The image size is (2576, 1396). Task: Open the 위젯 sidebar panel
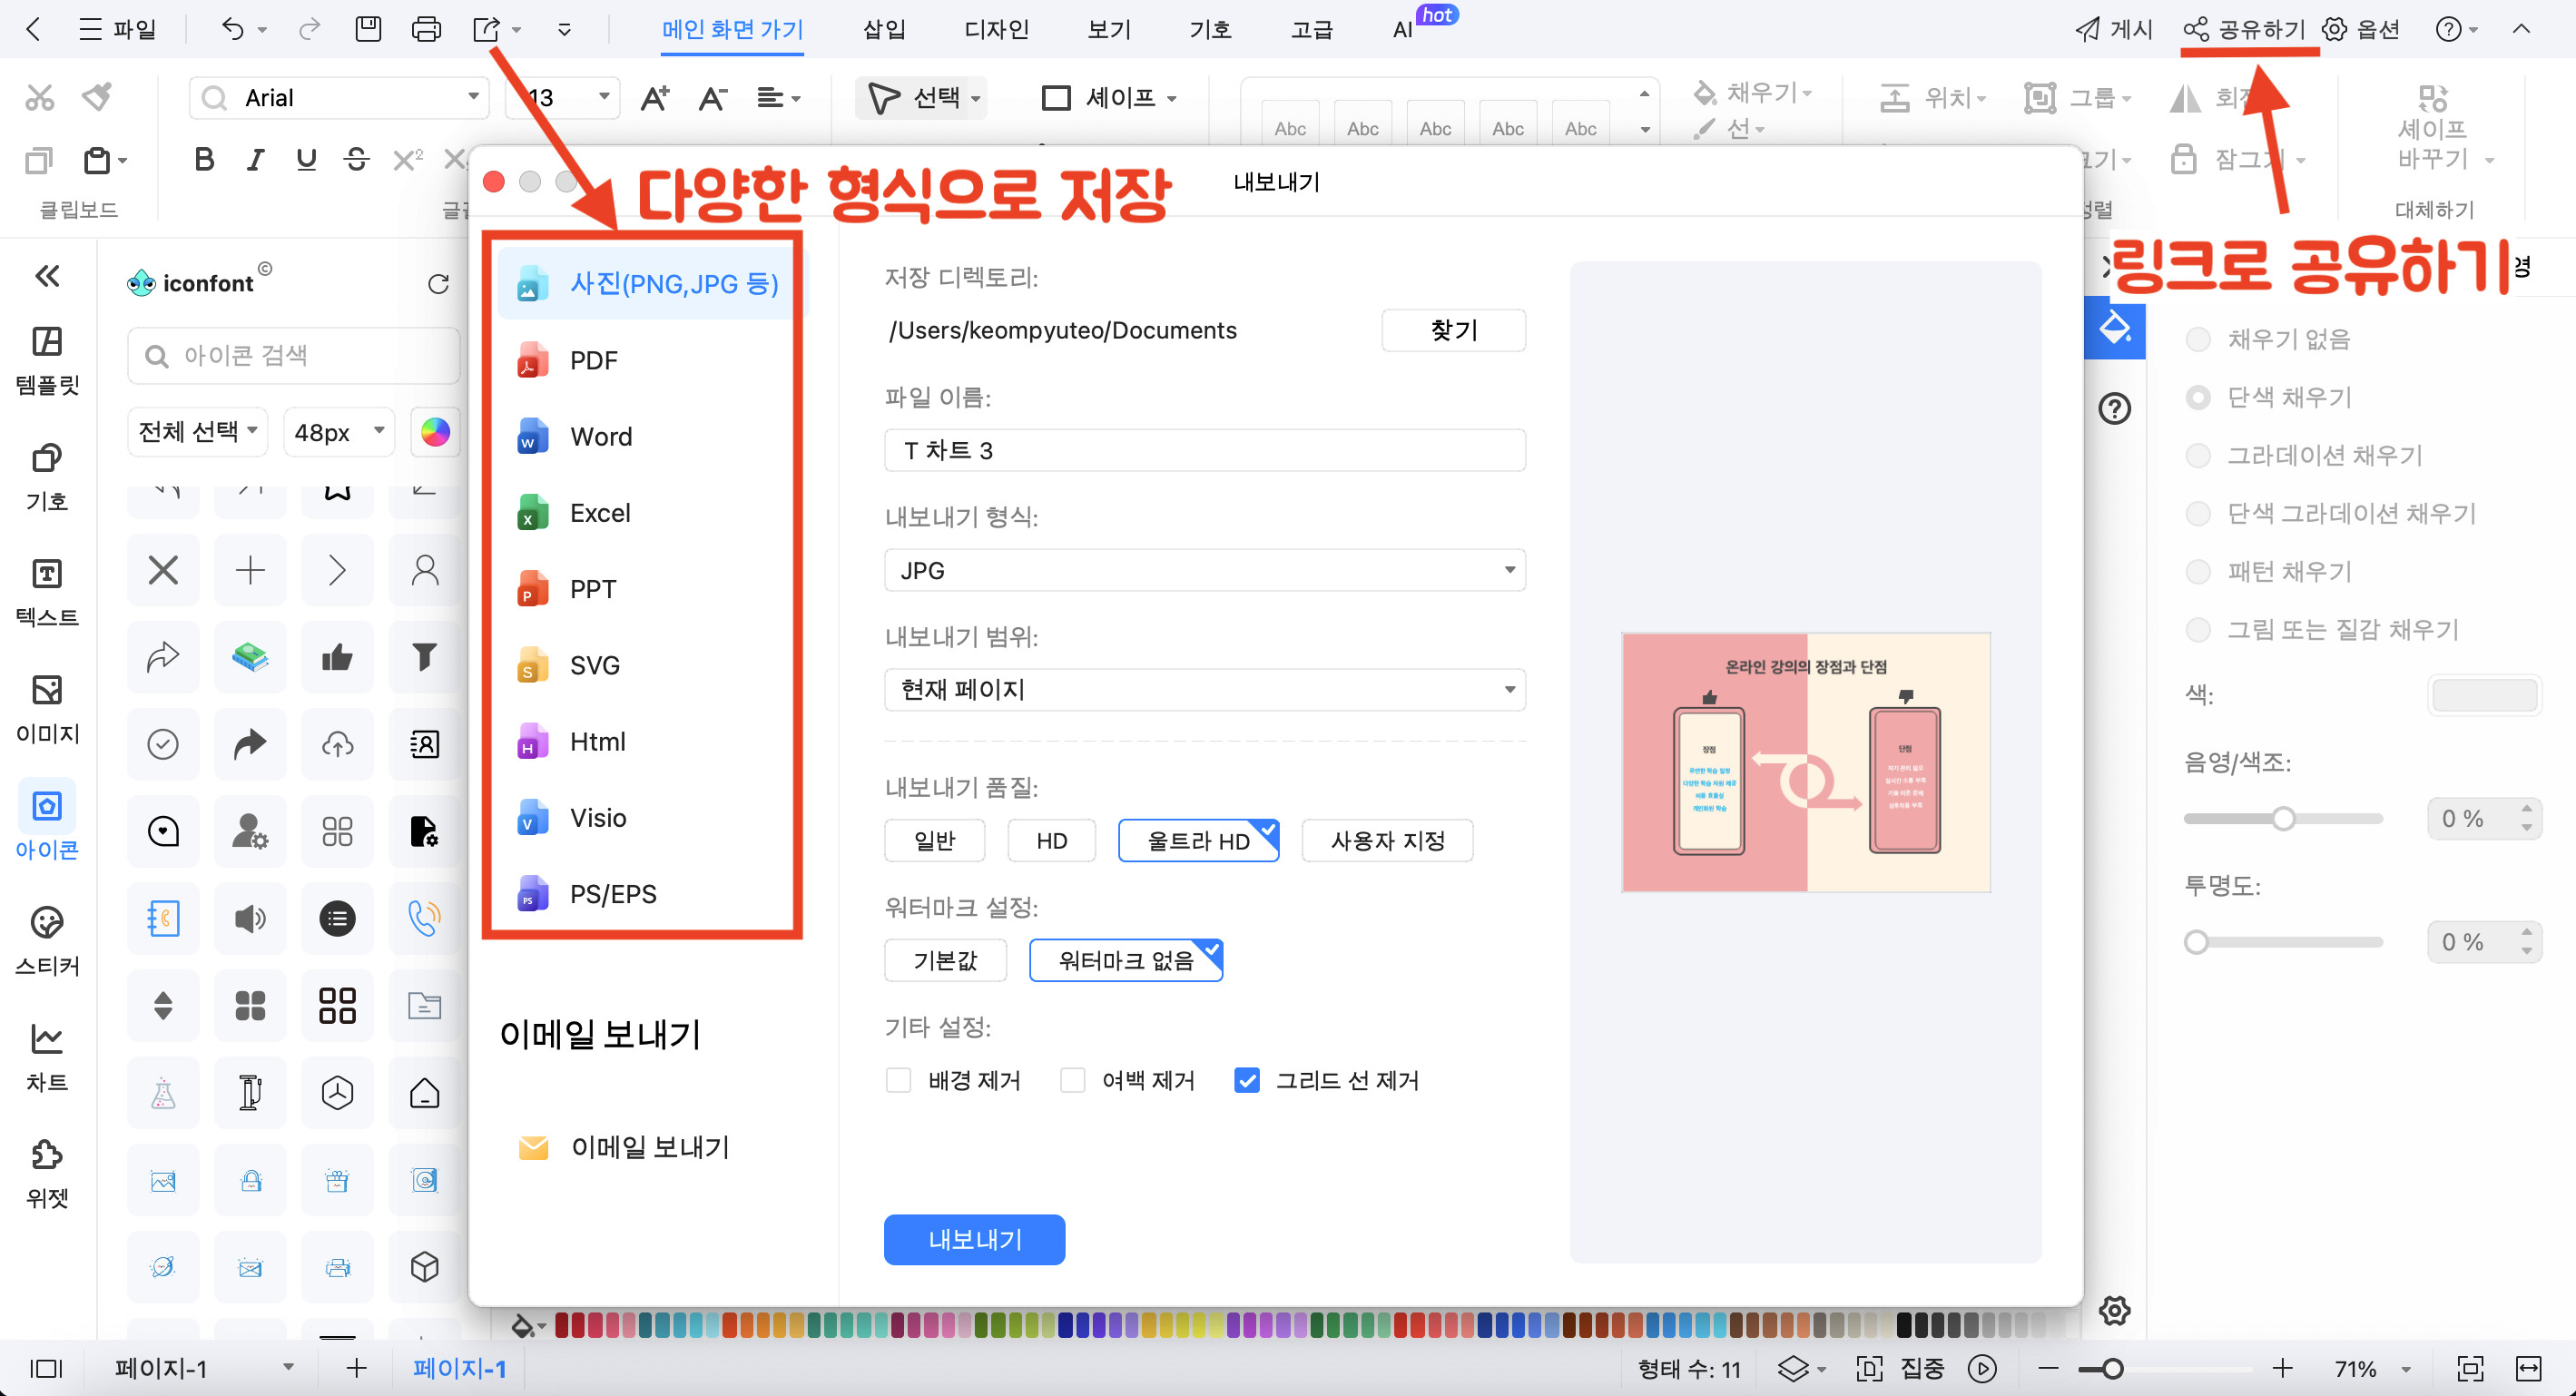coord(47,1174)
